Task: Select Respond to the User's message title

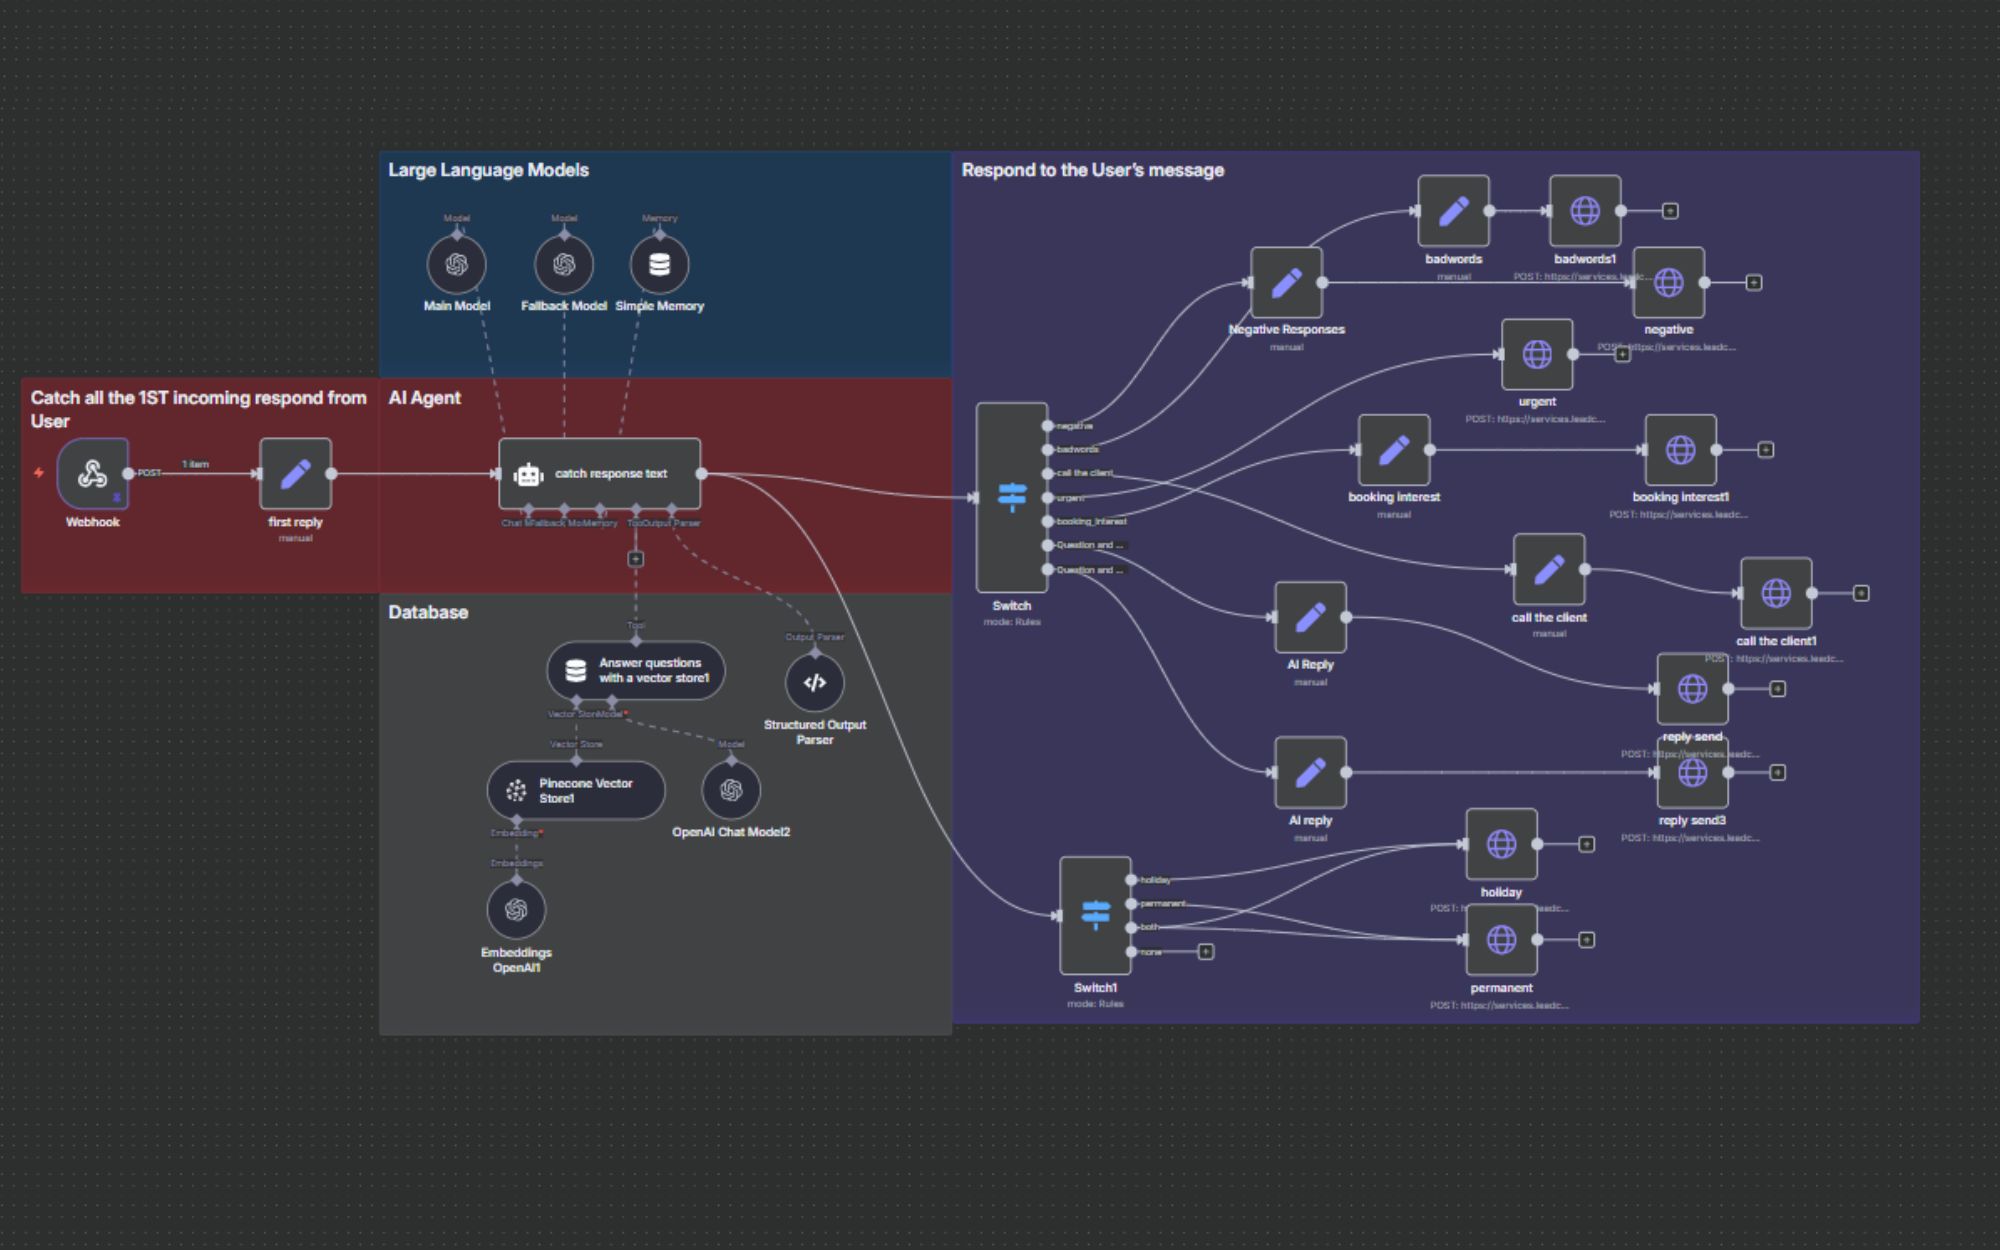Action: tap(1093, 170)
